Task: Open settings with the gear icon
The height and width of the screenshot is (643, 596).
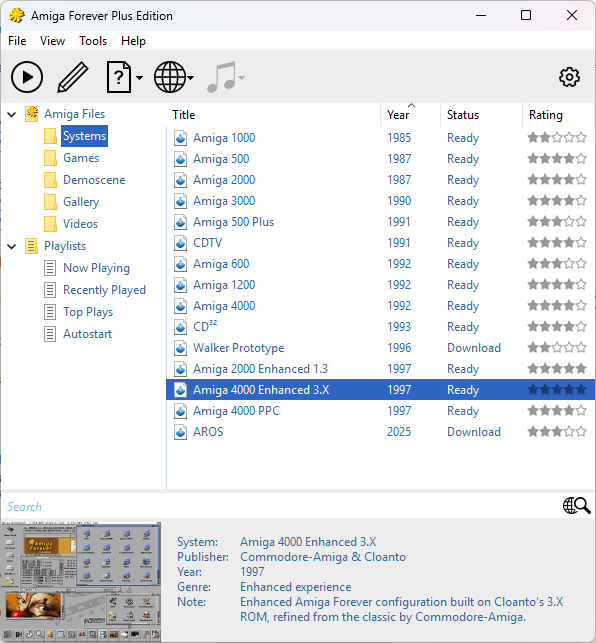Action: (569, 77)
